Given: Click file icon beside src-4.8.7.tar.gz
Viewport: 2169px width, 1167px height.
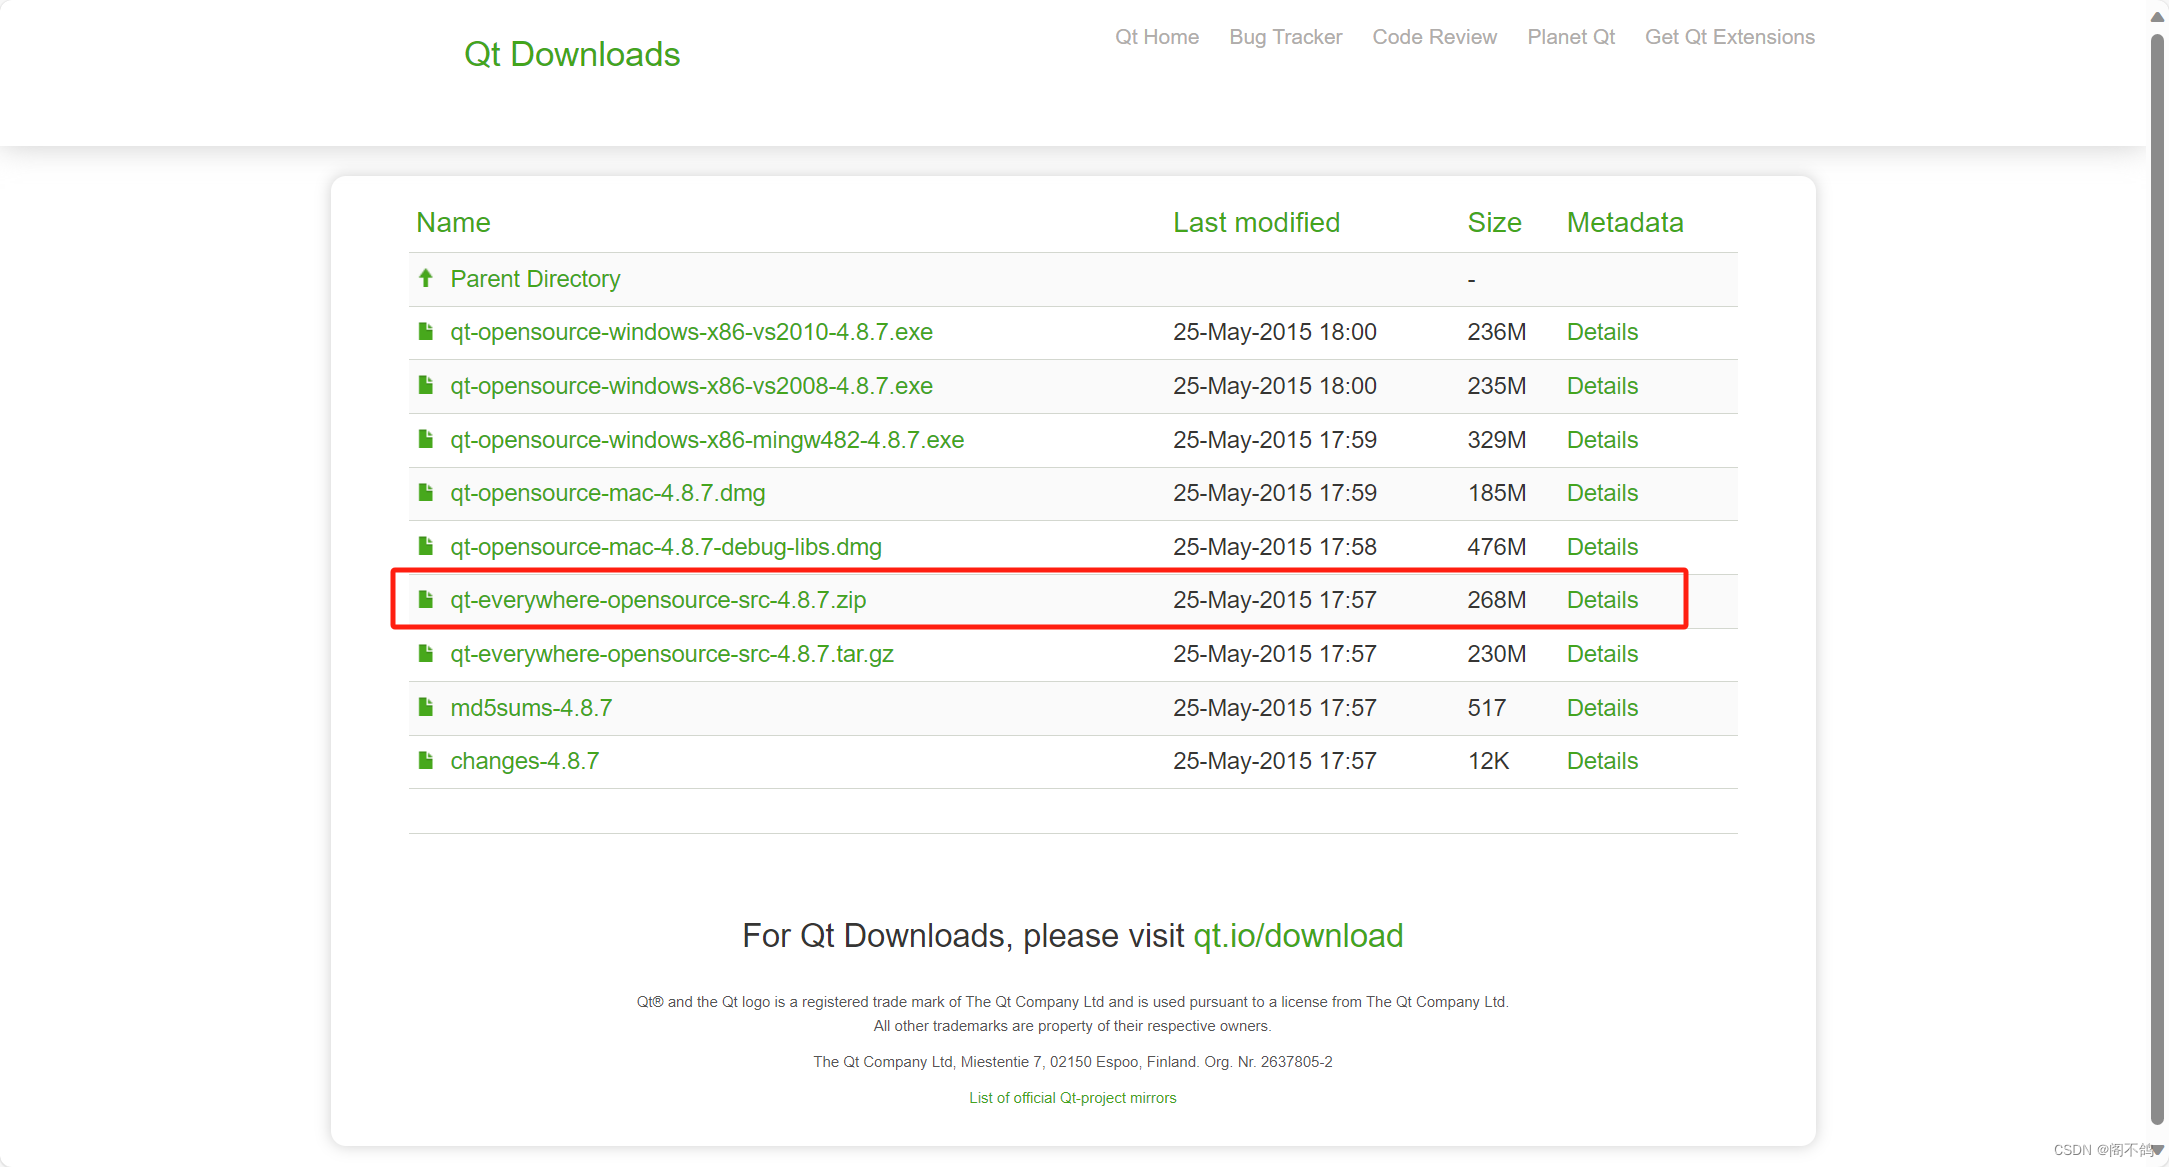Looking at the screenshot, I should tap(426, 653).
